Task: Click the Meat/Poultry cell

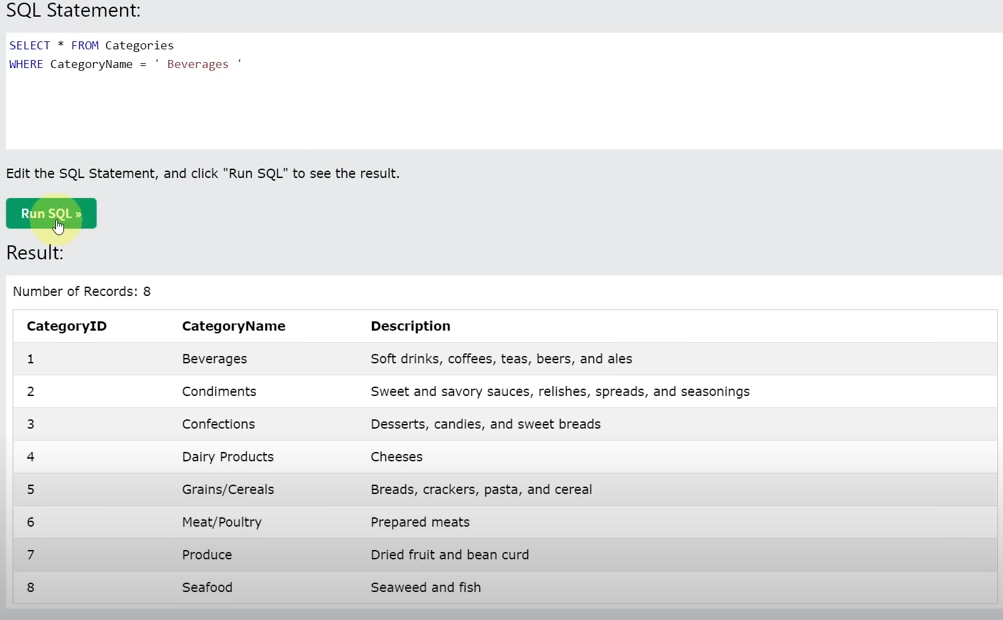Action: [221, 522]
